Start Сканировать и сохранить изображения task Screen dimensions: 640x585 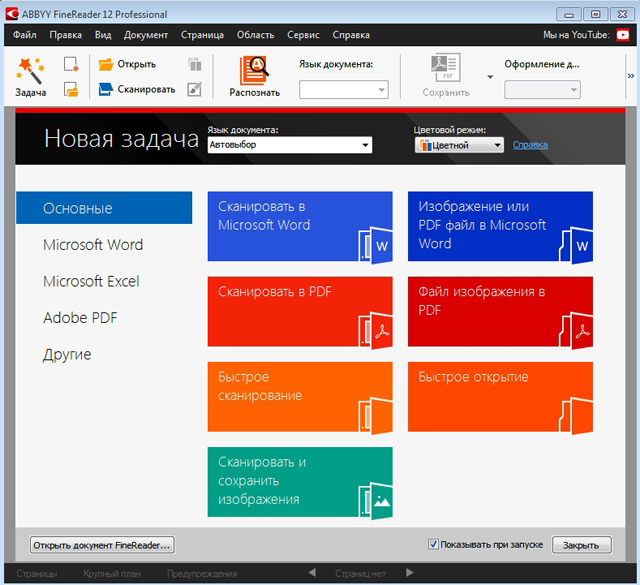point(300,482)
